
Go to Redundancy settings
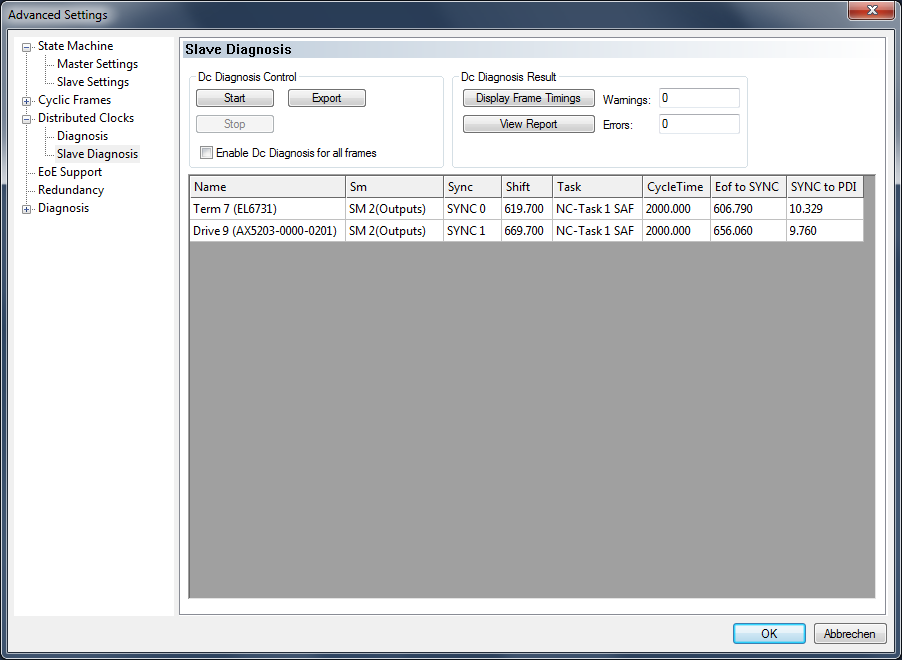click(70, 190)
